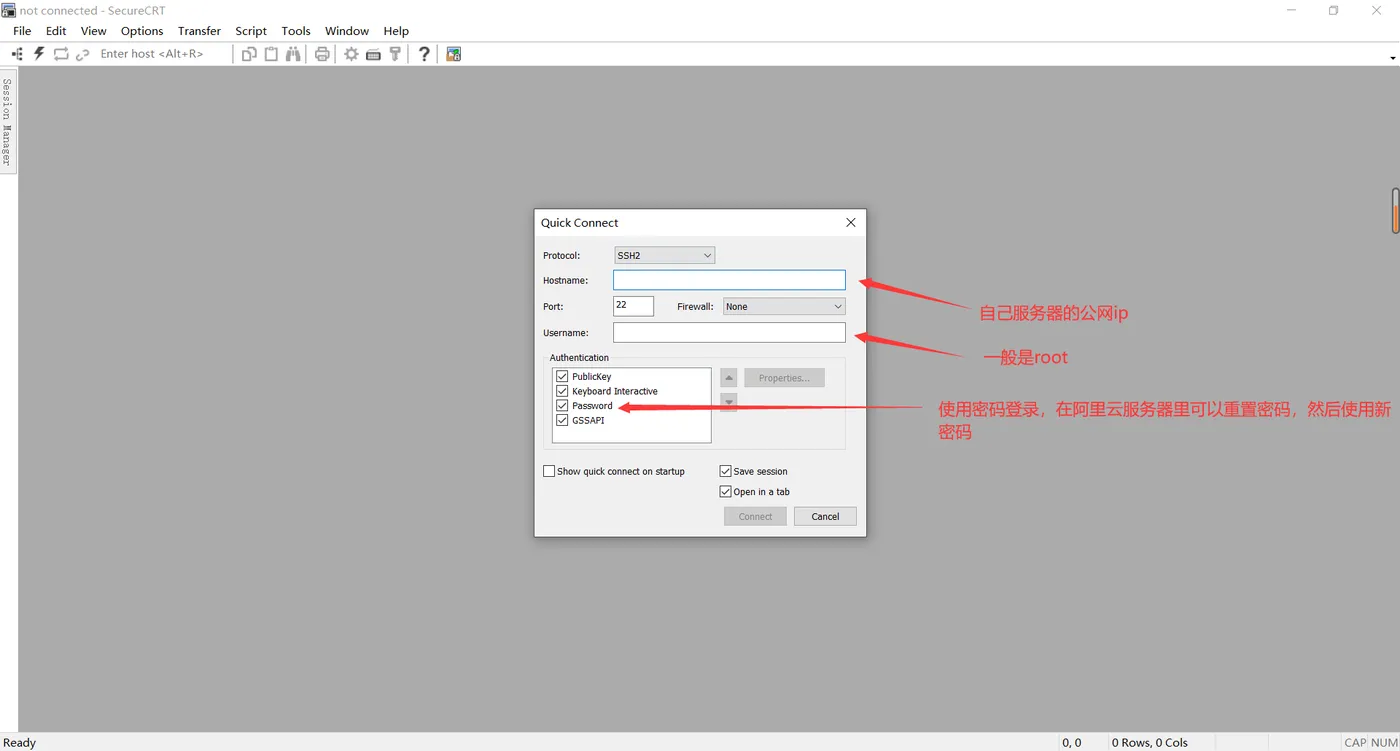The width and height of the screenshot is (1400, 751).
Task: Click the Enter host address box
Action: tap(163, 54)
